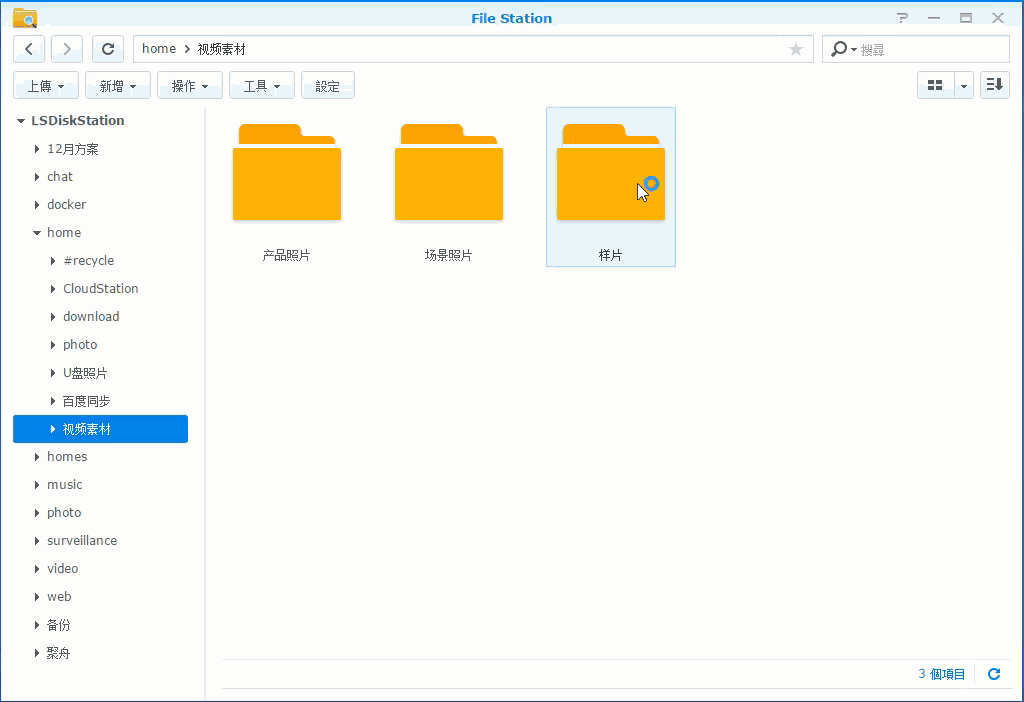Click the forward navigation arrow

coord(66,48)
